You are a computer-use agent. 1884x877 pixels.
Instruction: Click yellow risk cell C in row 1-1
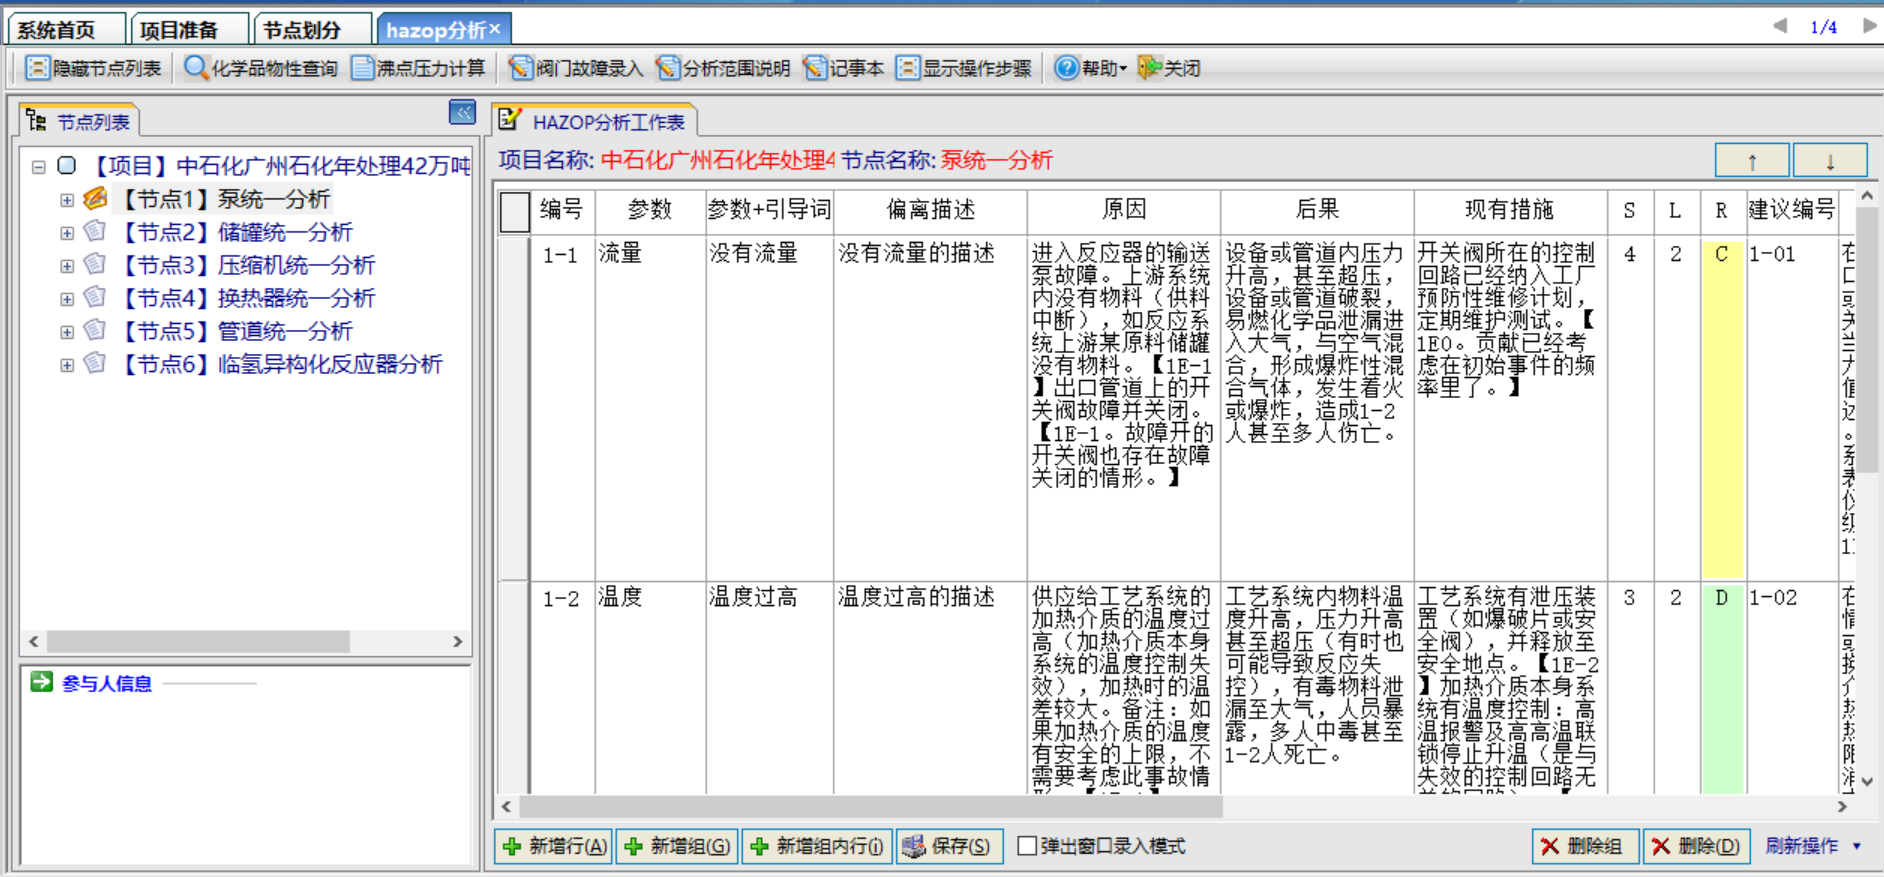(1722, 408)
